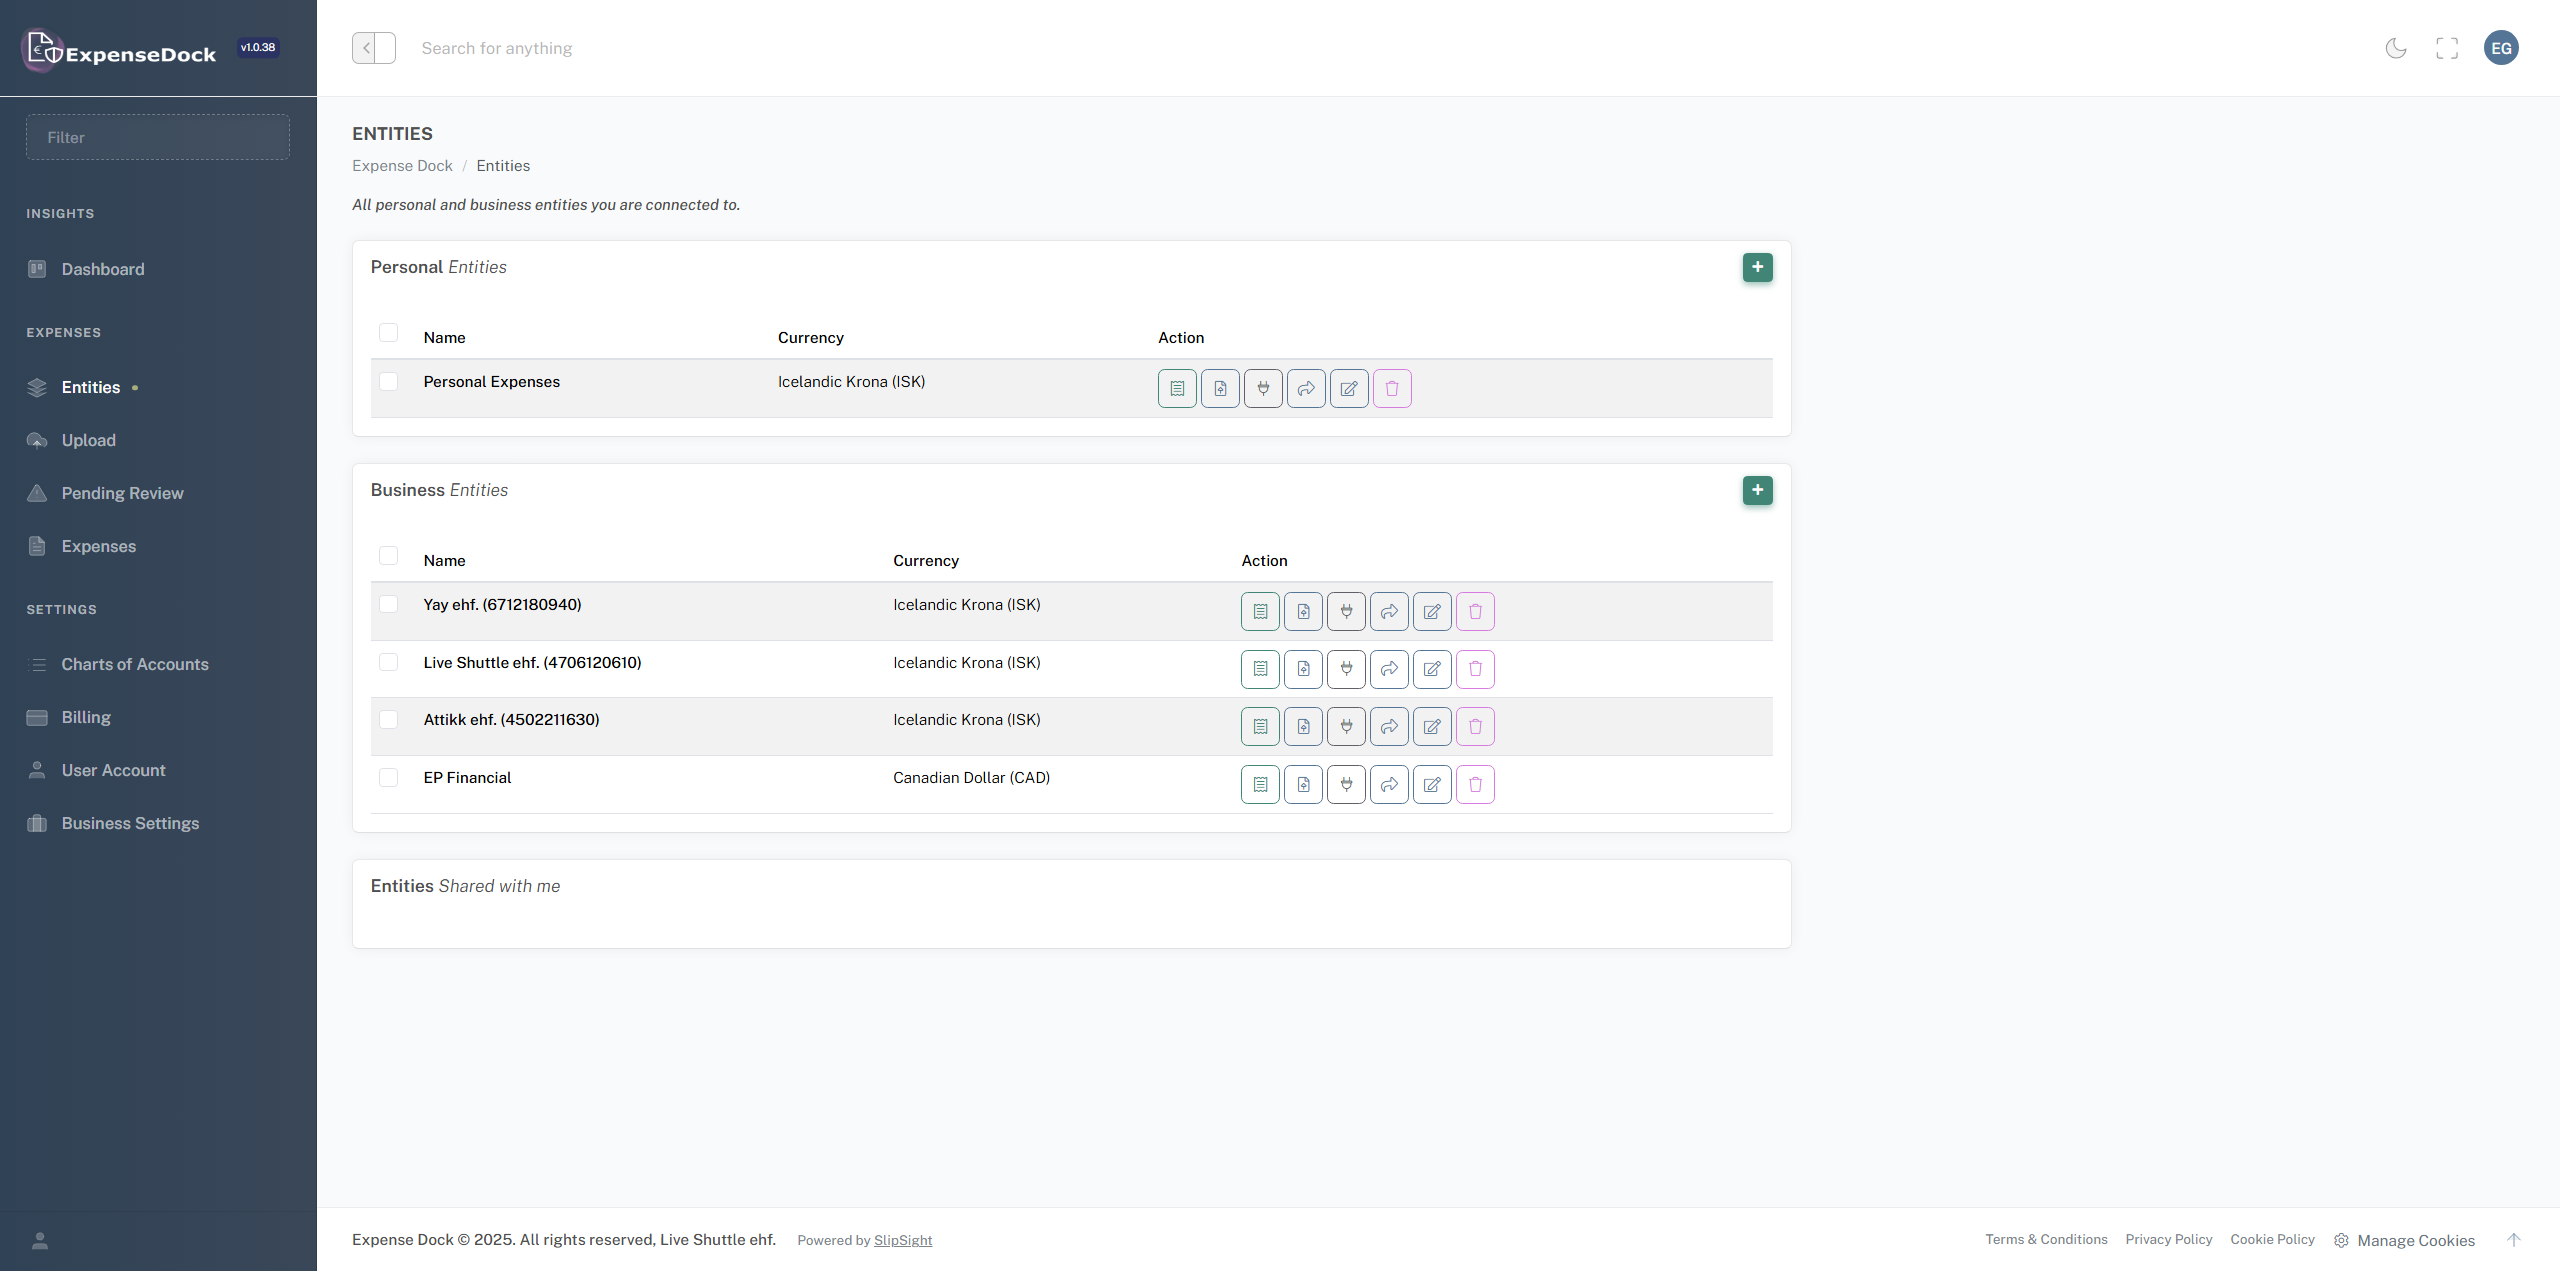Click the Filter input field
This screenshot has height=1271, width=2560.
coord(157,137)
